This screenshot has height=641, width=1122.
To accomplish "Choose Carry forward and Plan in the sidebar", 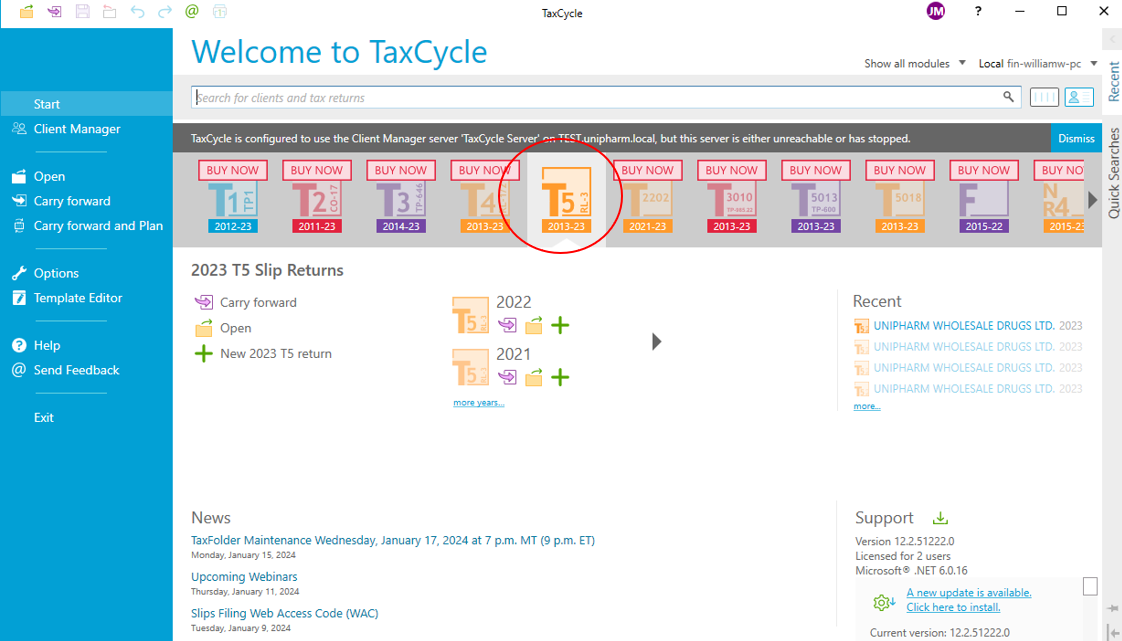I will coord(86,225).
